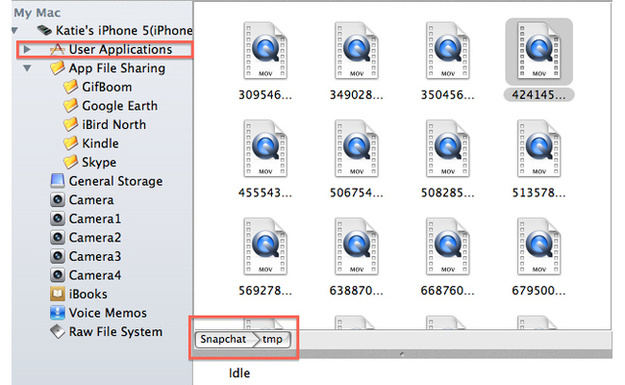Click the Camera item's camera icon
Image resolution: width=625 pixels, height=385 pixels.
[x=57, y=199]
